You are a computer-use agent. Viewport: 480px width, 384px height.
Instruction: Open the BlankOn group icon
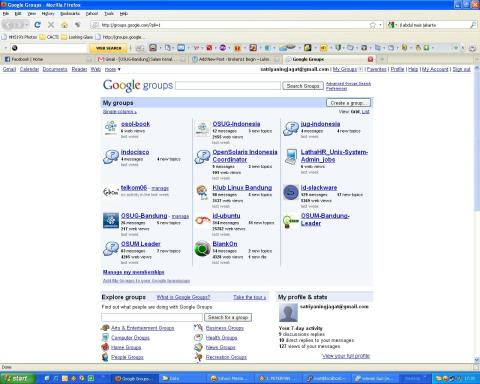click(202, 249)
